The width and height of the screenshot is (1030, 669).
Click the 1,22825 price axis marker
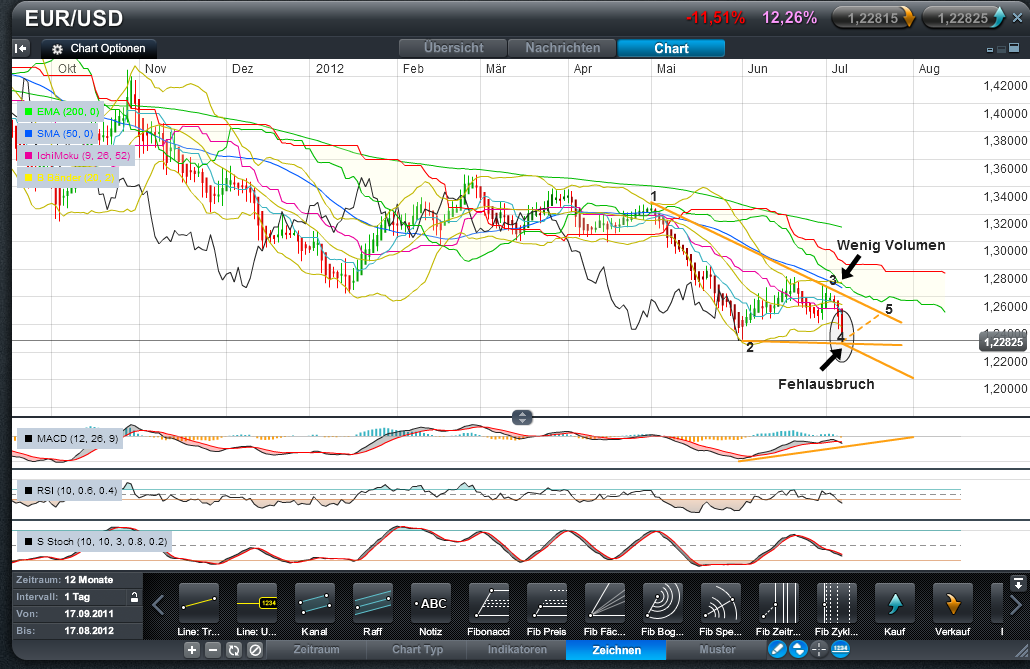1002,342
